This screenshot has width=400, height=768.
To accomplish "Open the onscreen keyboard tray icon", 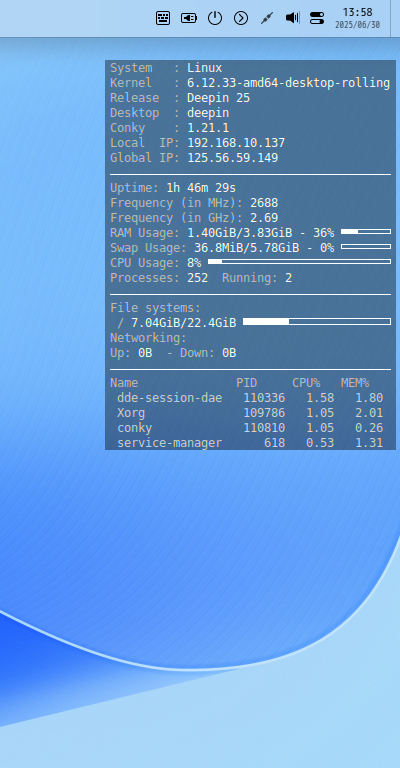I will click(x=163, y=18).
